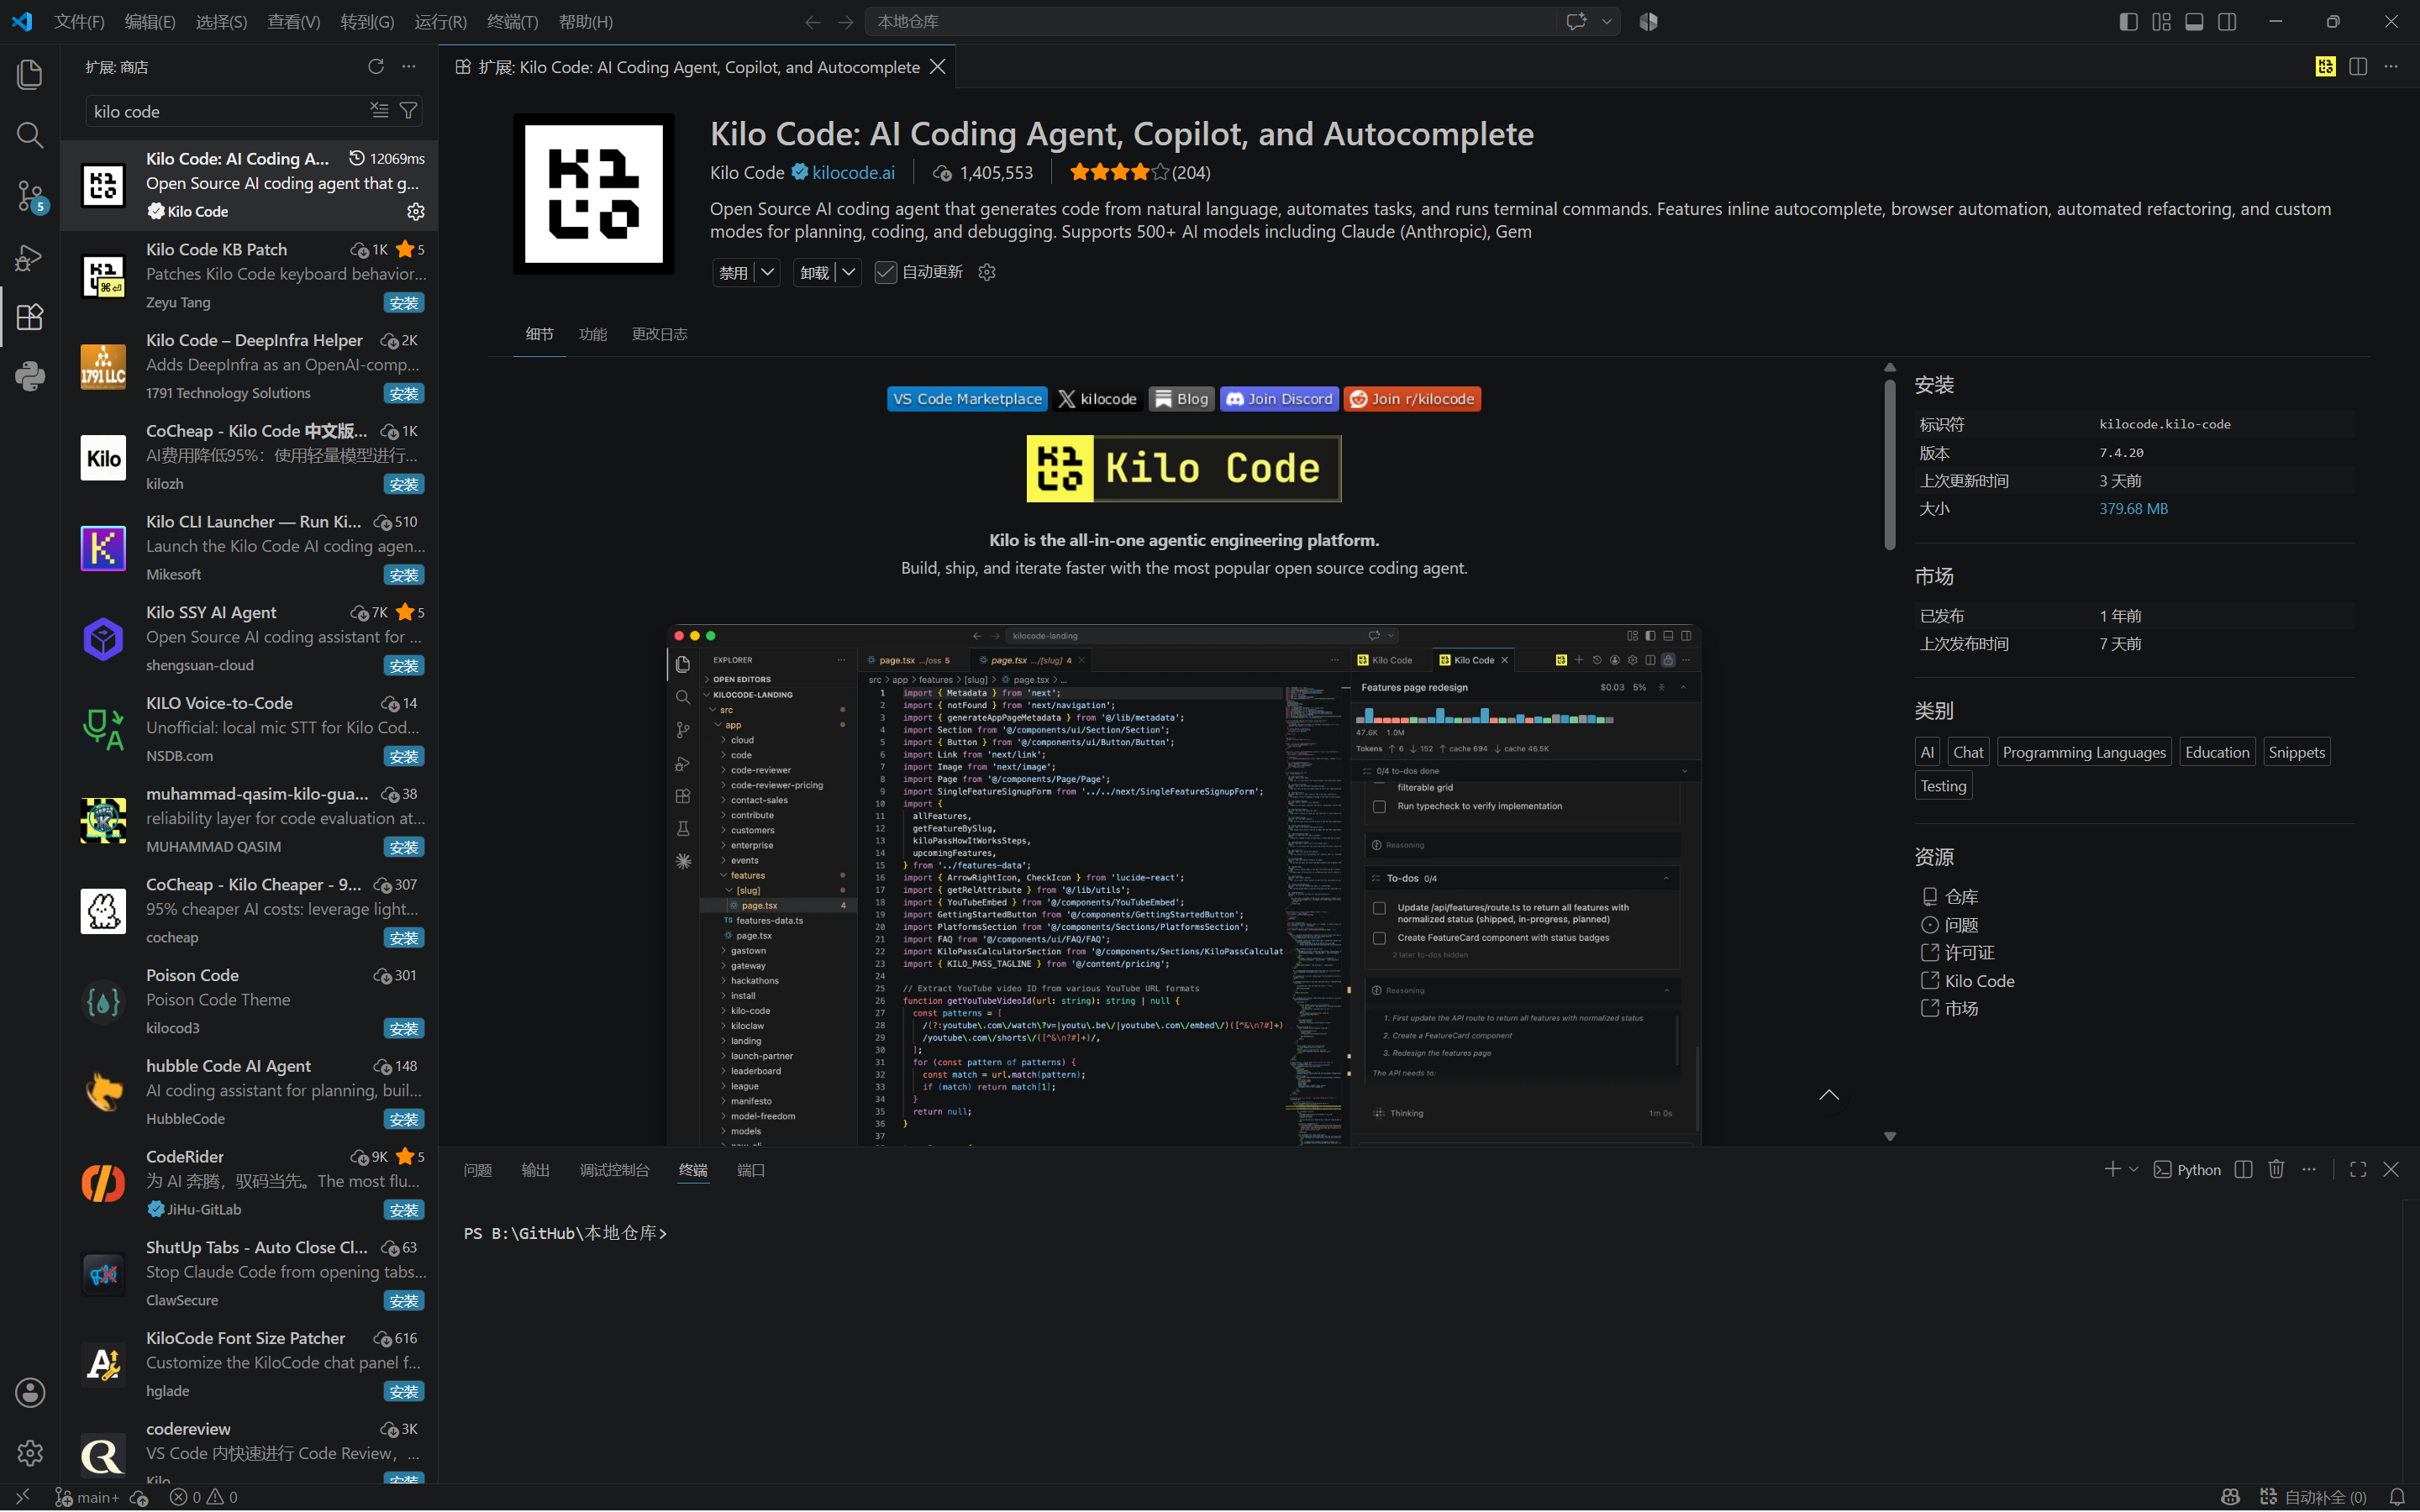Switch to the 调试控制台 panel tab
The height and width of the screenshot is (1512, 2420).
[x=615, y=1170]
